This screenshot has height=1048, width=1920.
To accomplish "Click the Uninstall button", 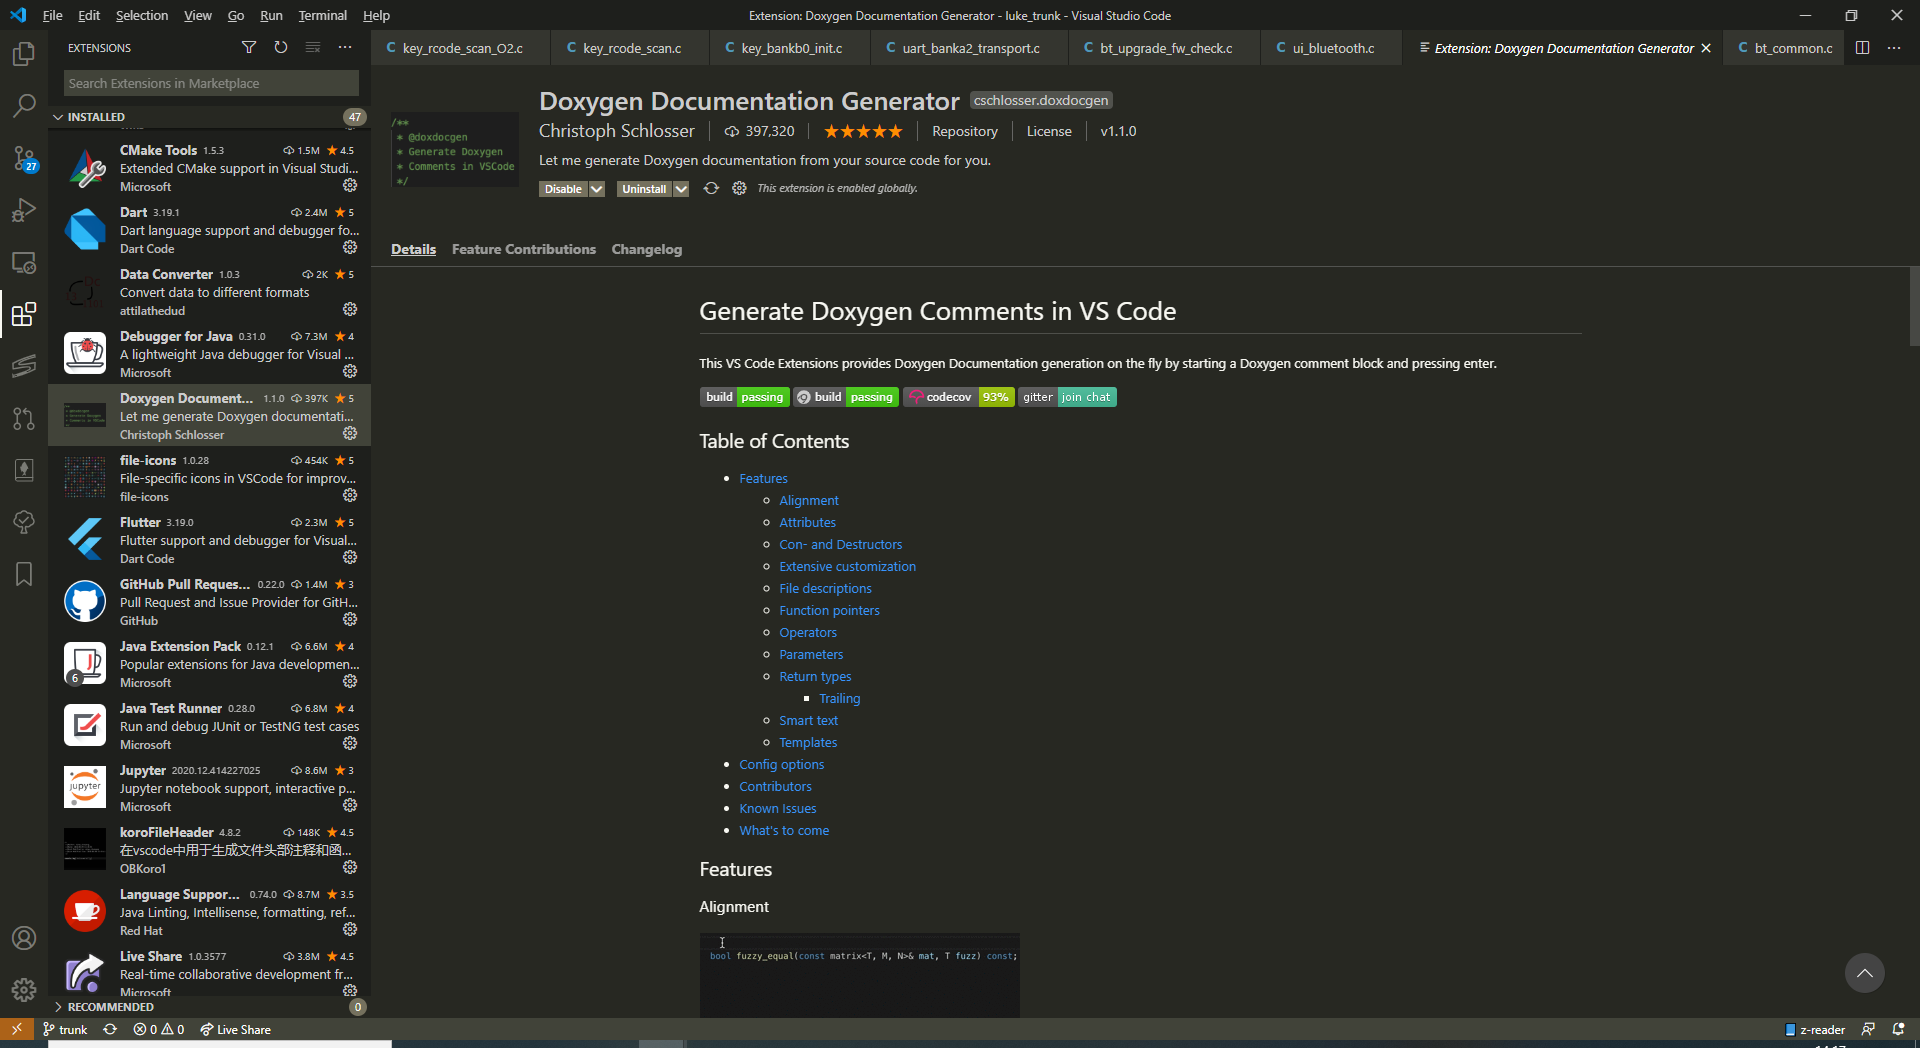I will pos(644,189).
